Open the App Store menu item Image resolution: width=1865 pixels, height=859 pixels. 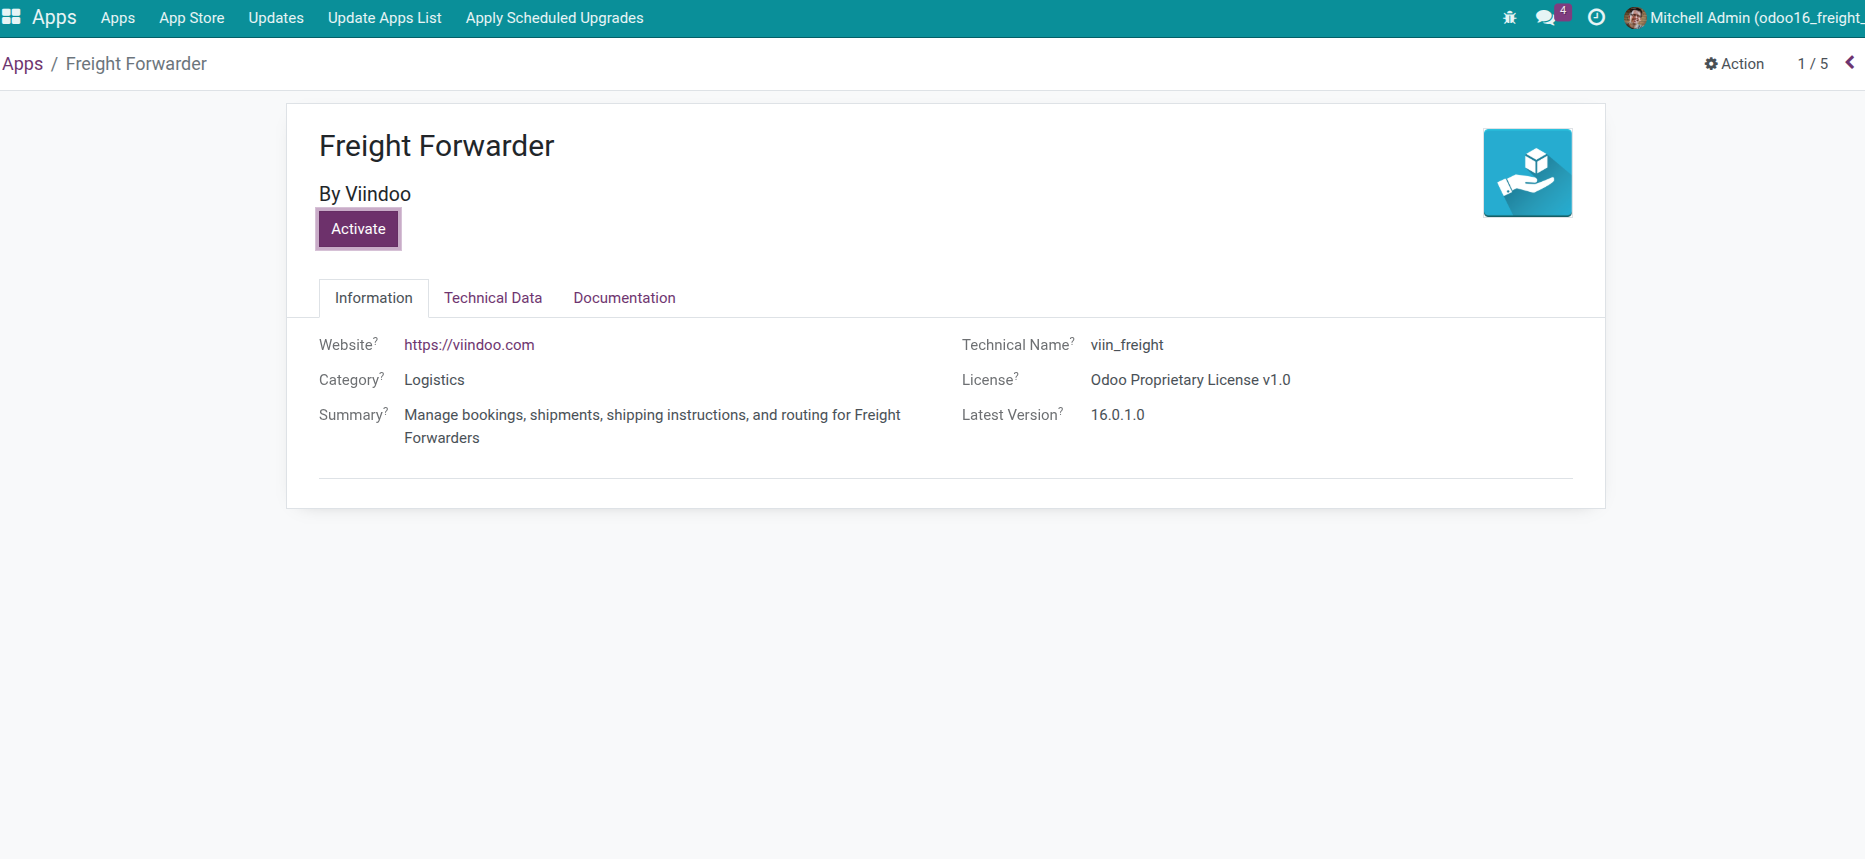click(x=191, y=18)
